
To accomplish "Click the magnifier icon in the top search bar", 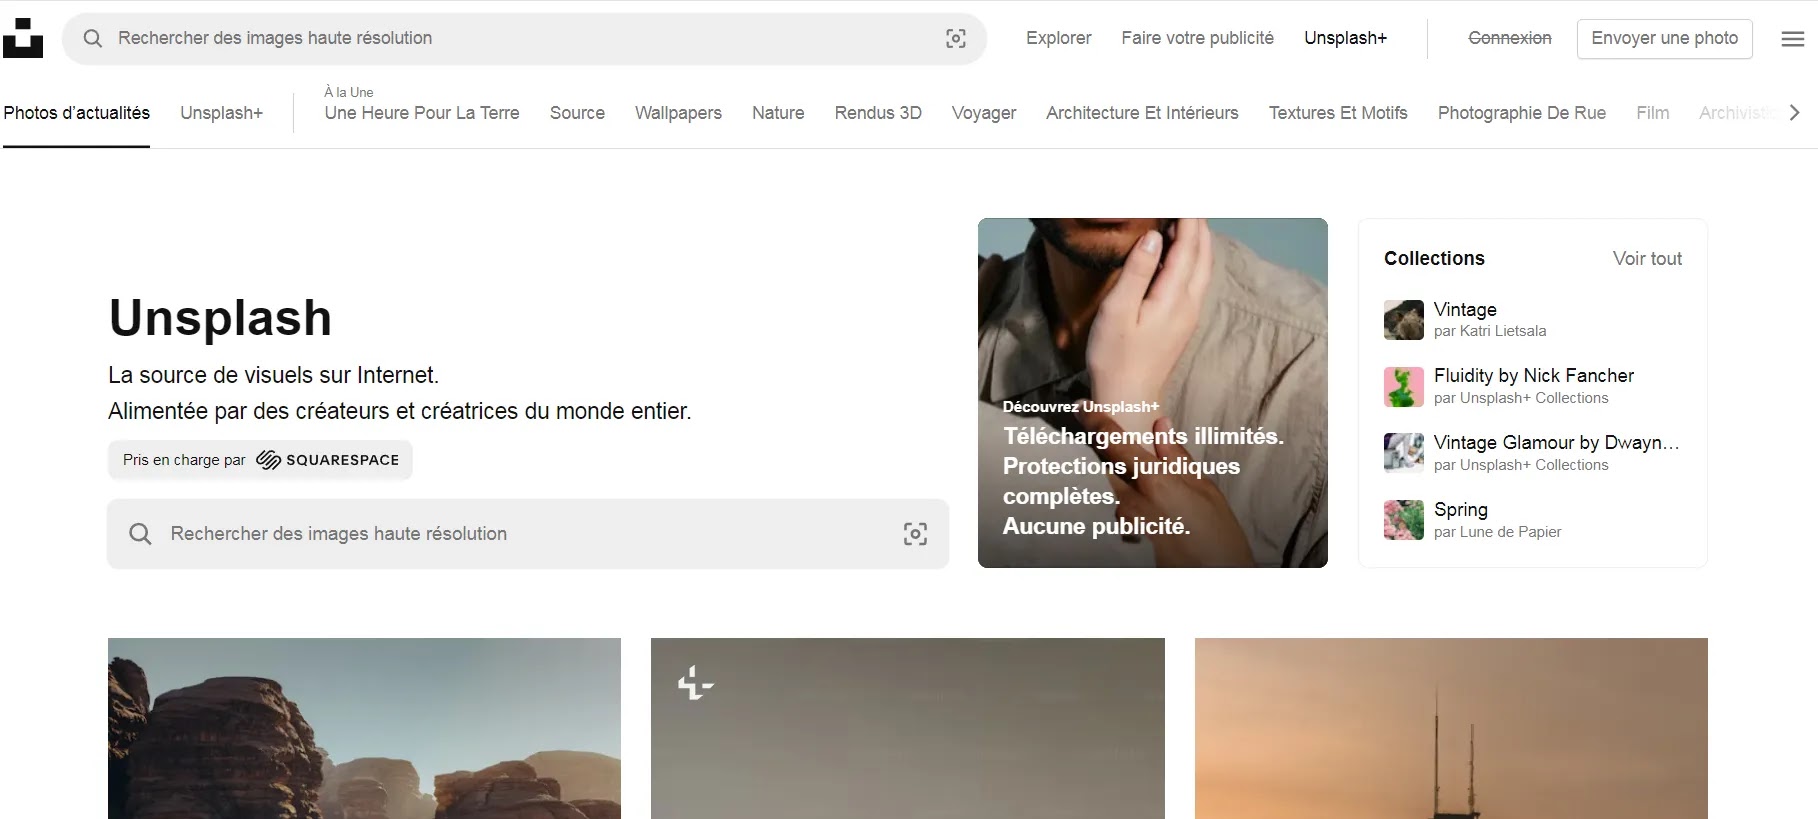I will 93,38.
